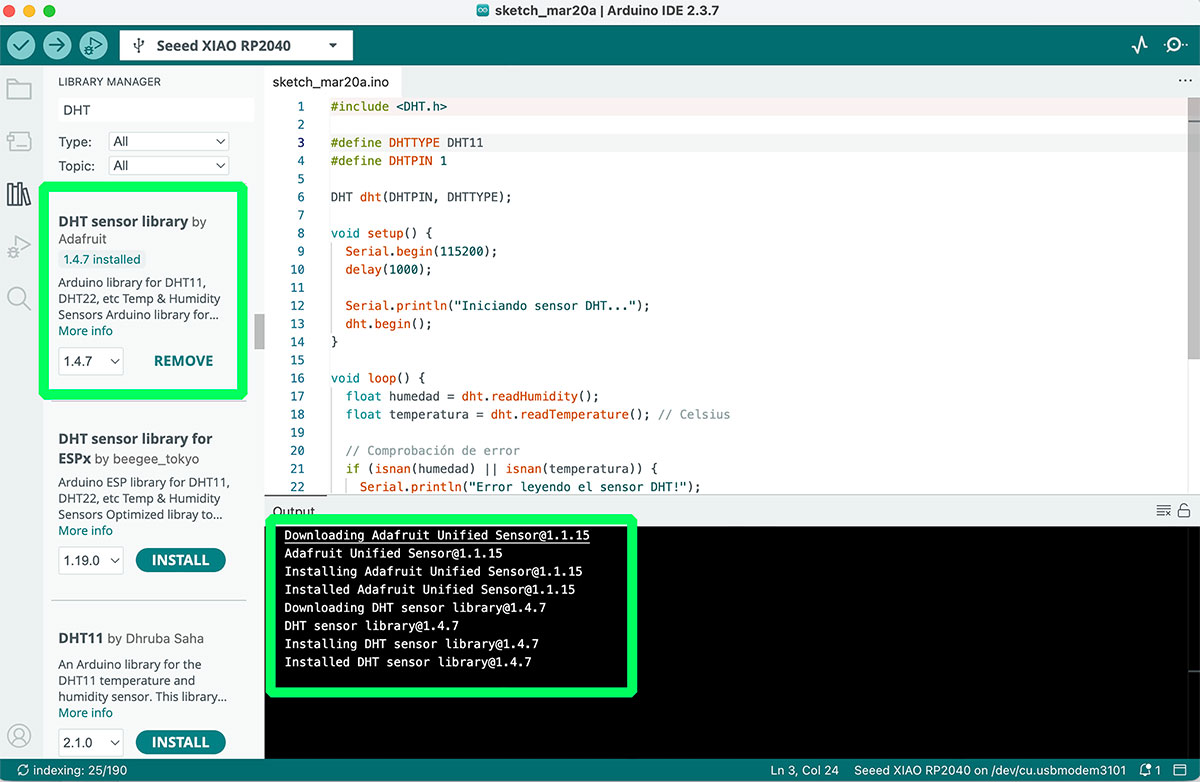Open notifications bell in status bar
The width and height of the screenshot is (1200, 782).
1151,771
